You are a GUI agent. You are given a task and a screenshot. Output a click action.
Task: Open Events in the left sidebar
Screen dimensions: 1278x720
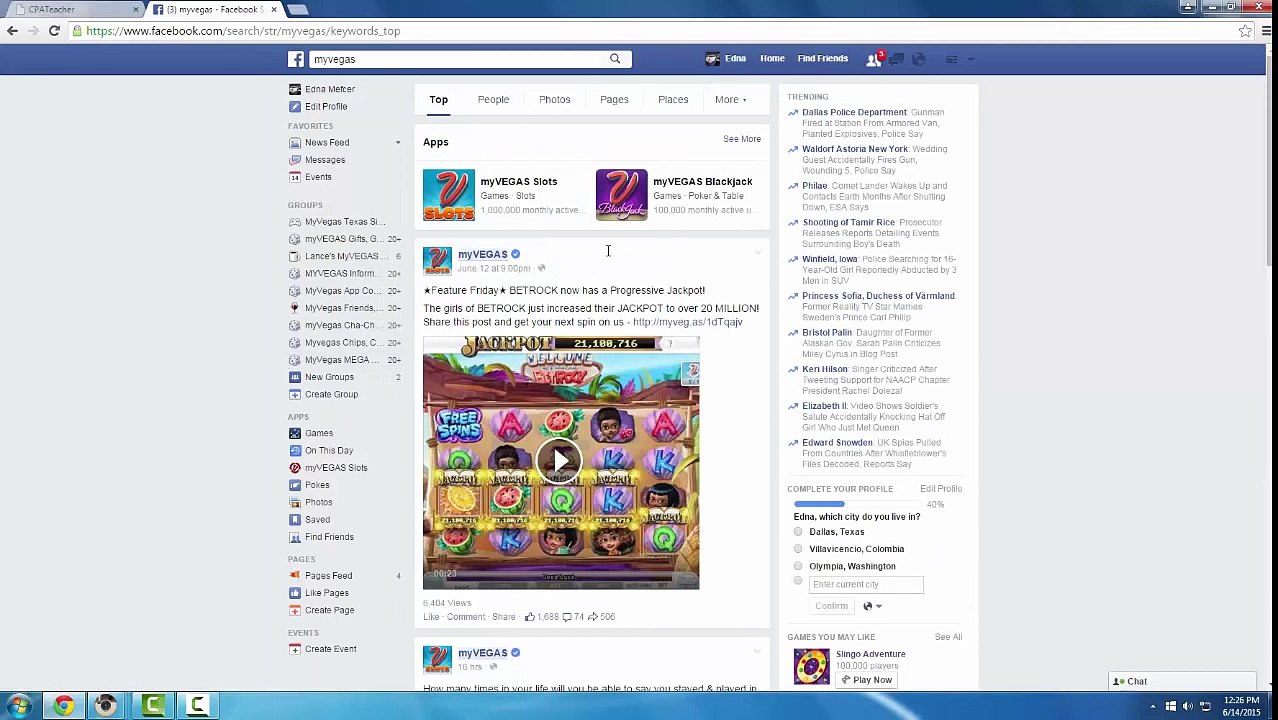(317, 177)
